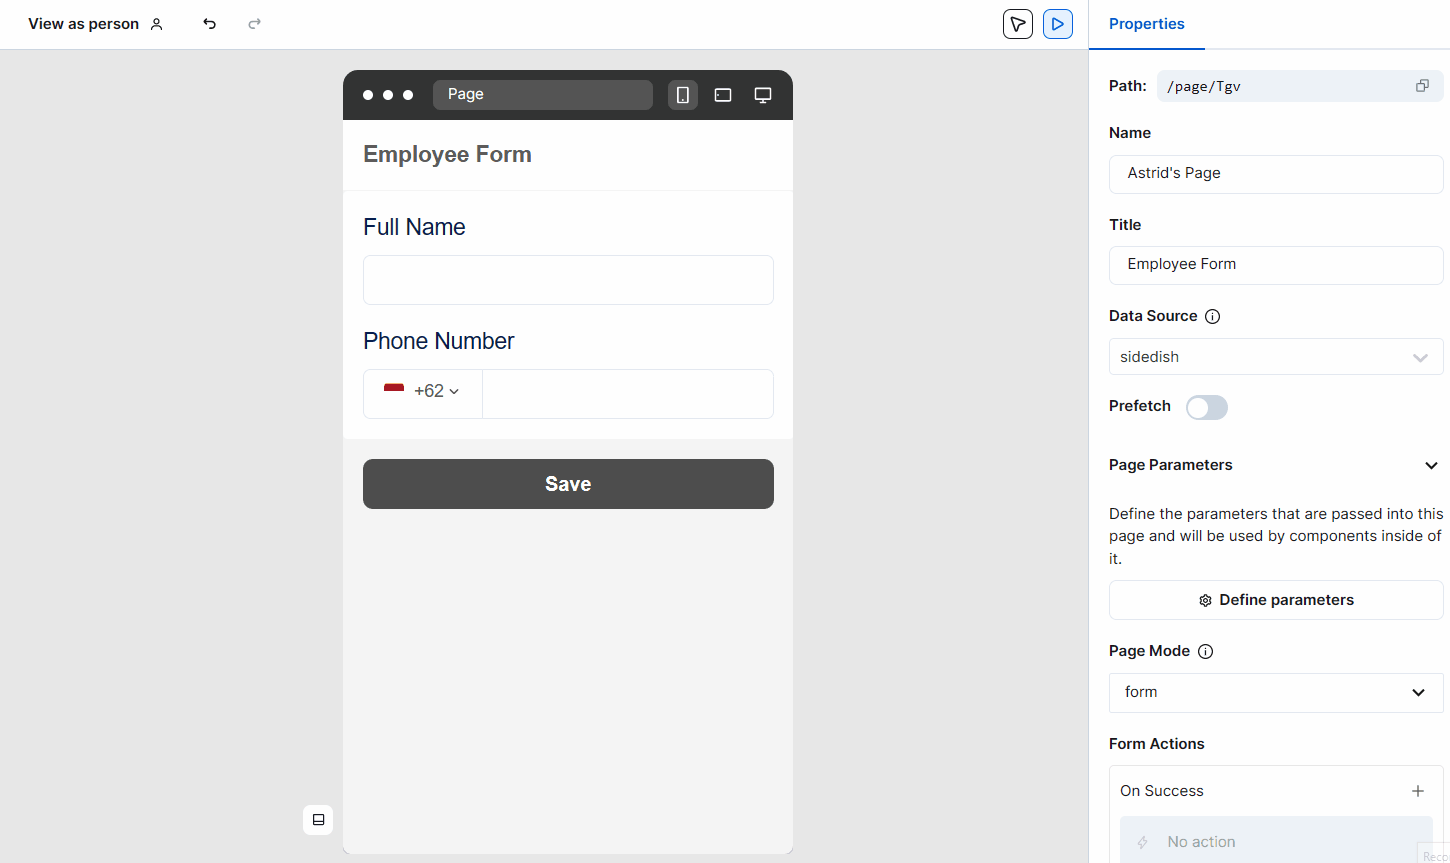Collapse the Page Parameters section
Viewport: 1450px width, 863px height.
pos(1432,465)
